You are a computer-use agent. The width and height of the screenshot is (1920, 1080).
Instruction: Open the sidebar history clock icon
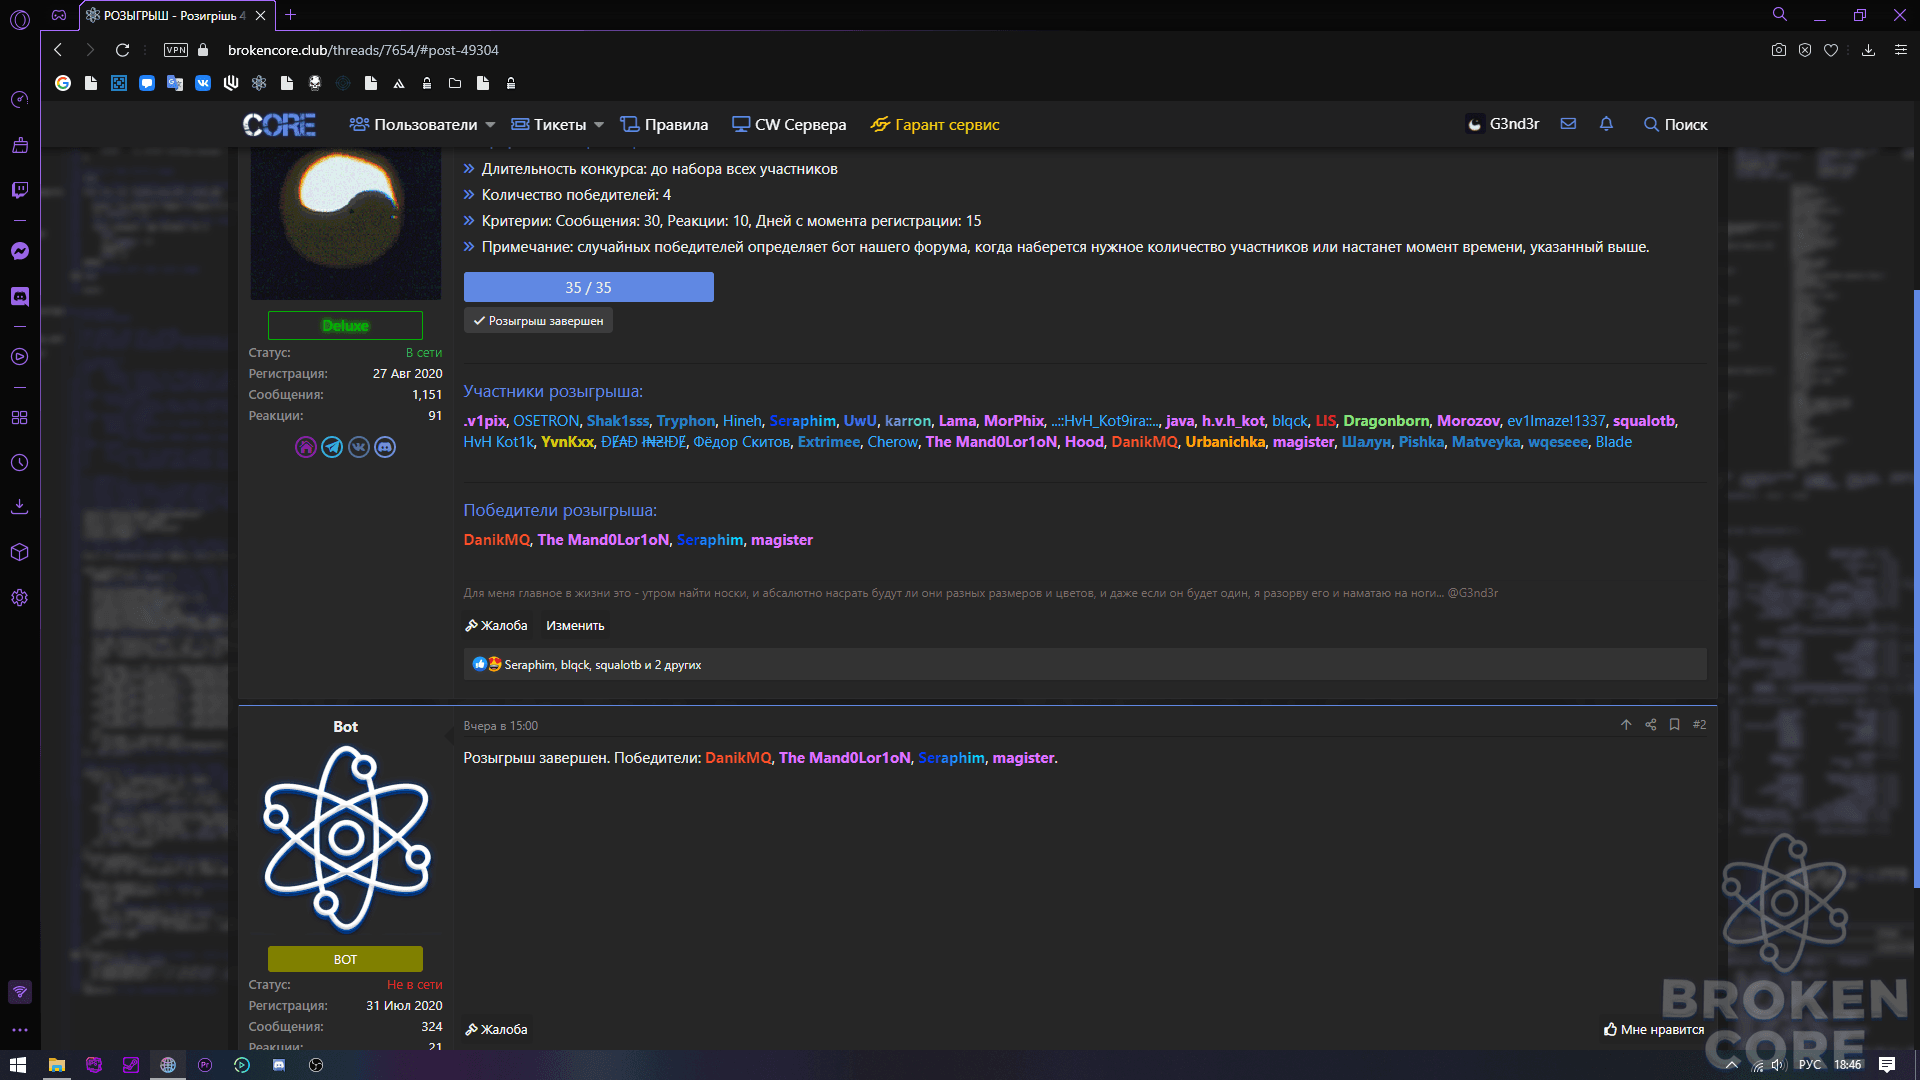click(x=19, y=463)
